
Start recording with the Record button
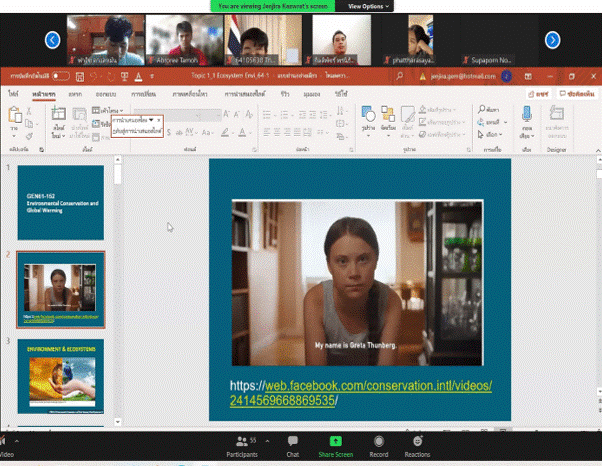click(x=379, y=444)
